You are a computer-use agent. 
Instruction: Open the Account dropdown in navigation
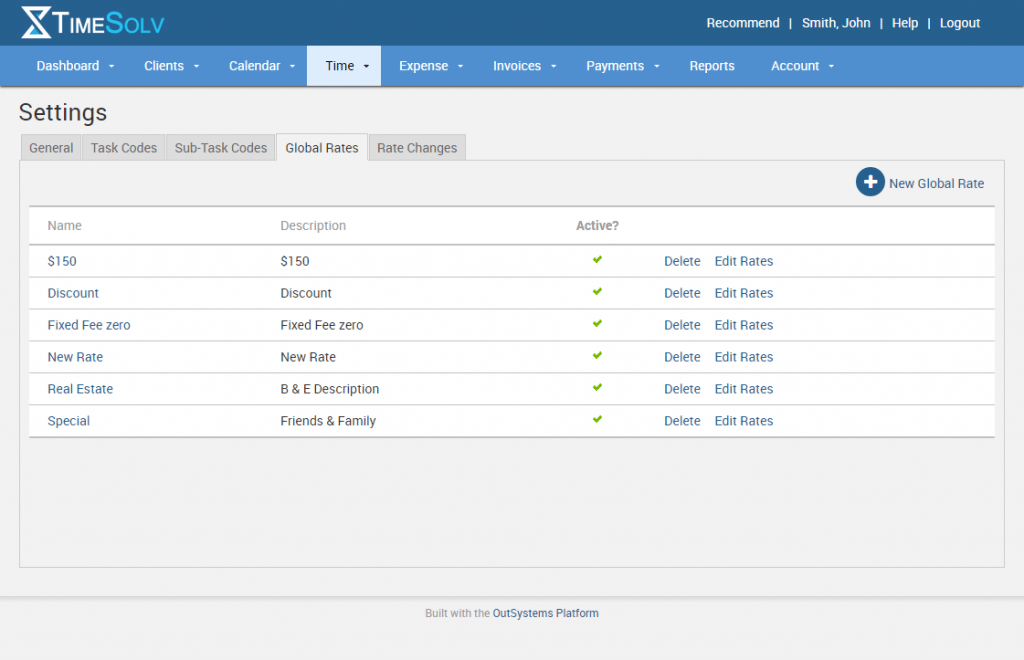tap(802, 66)
